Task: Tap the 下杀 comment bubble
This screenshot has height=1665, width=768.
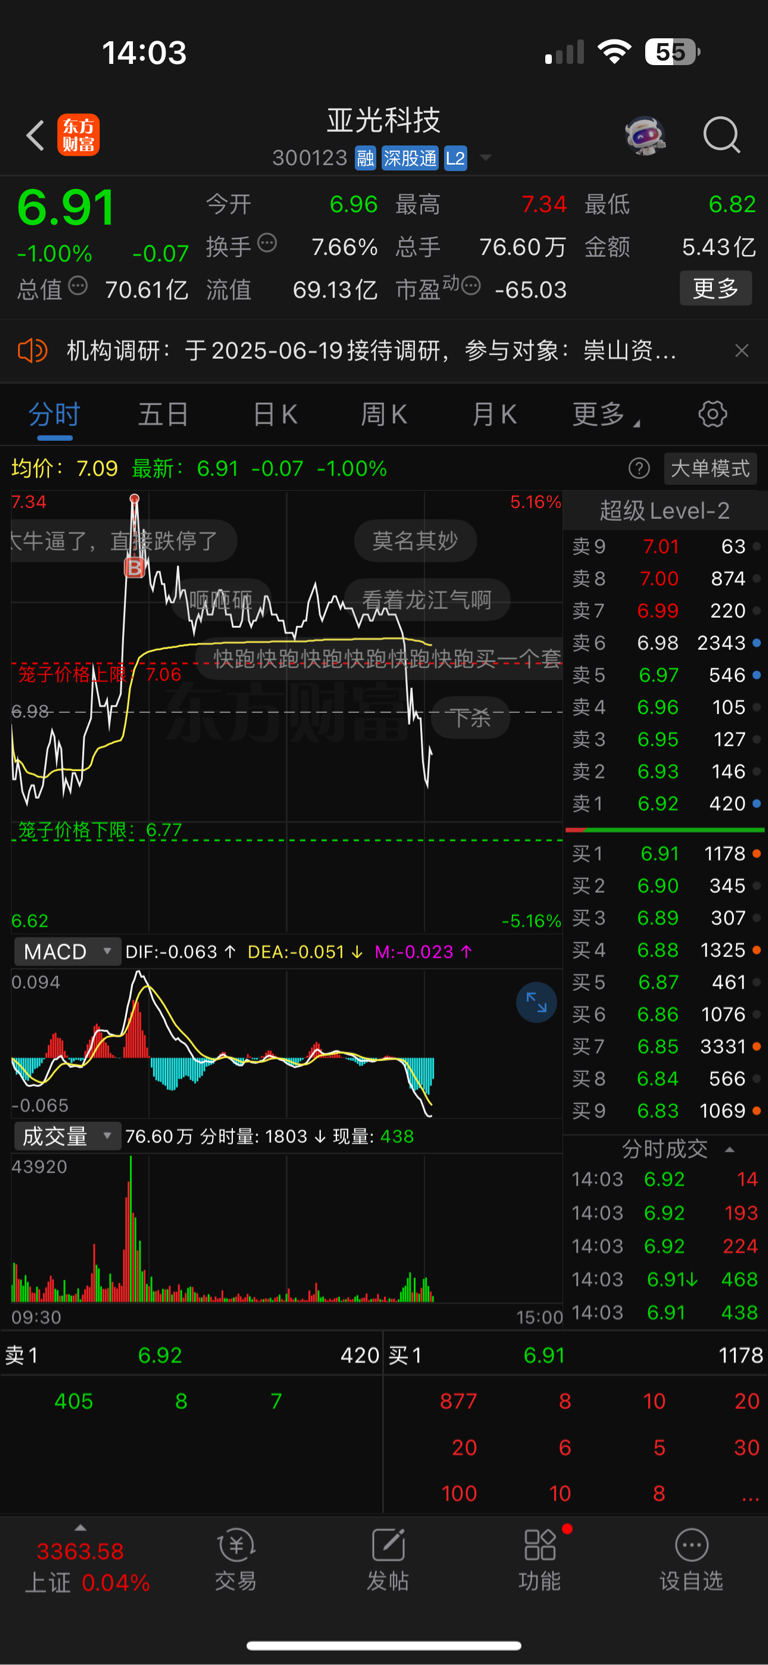Action: click(471, 718)
